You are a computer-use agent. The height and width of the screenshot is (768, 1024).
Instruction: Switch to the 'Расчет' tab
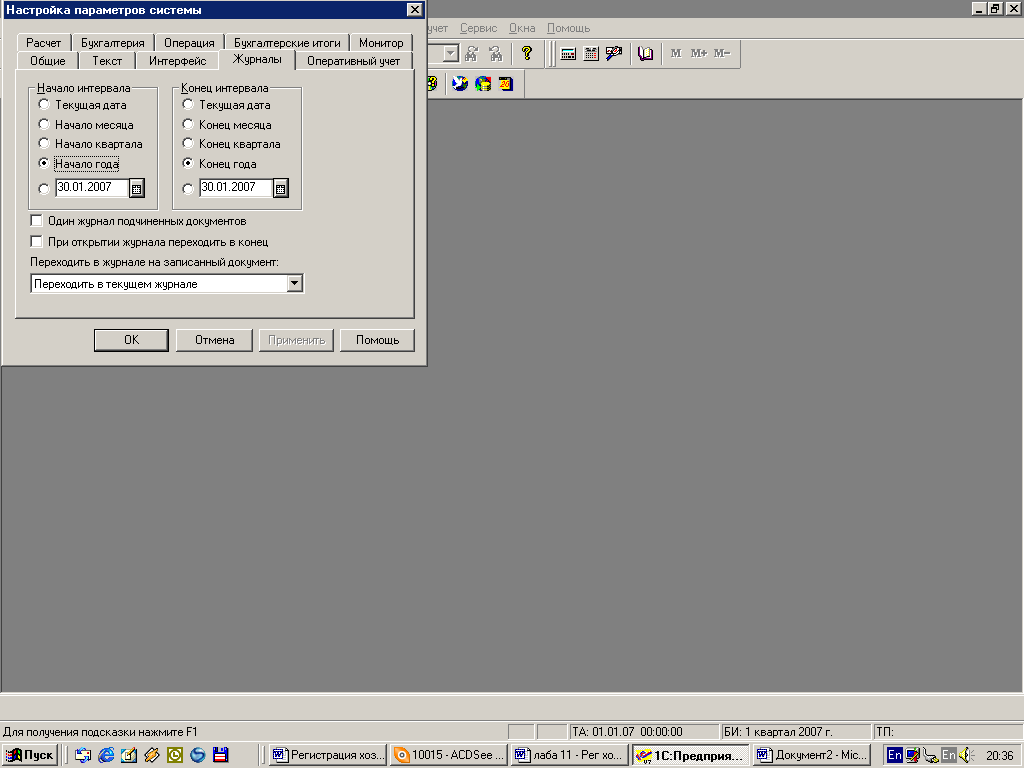pos(44,42)
